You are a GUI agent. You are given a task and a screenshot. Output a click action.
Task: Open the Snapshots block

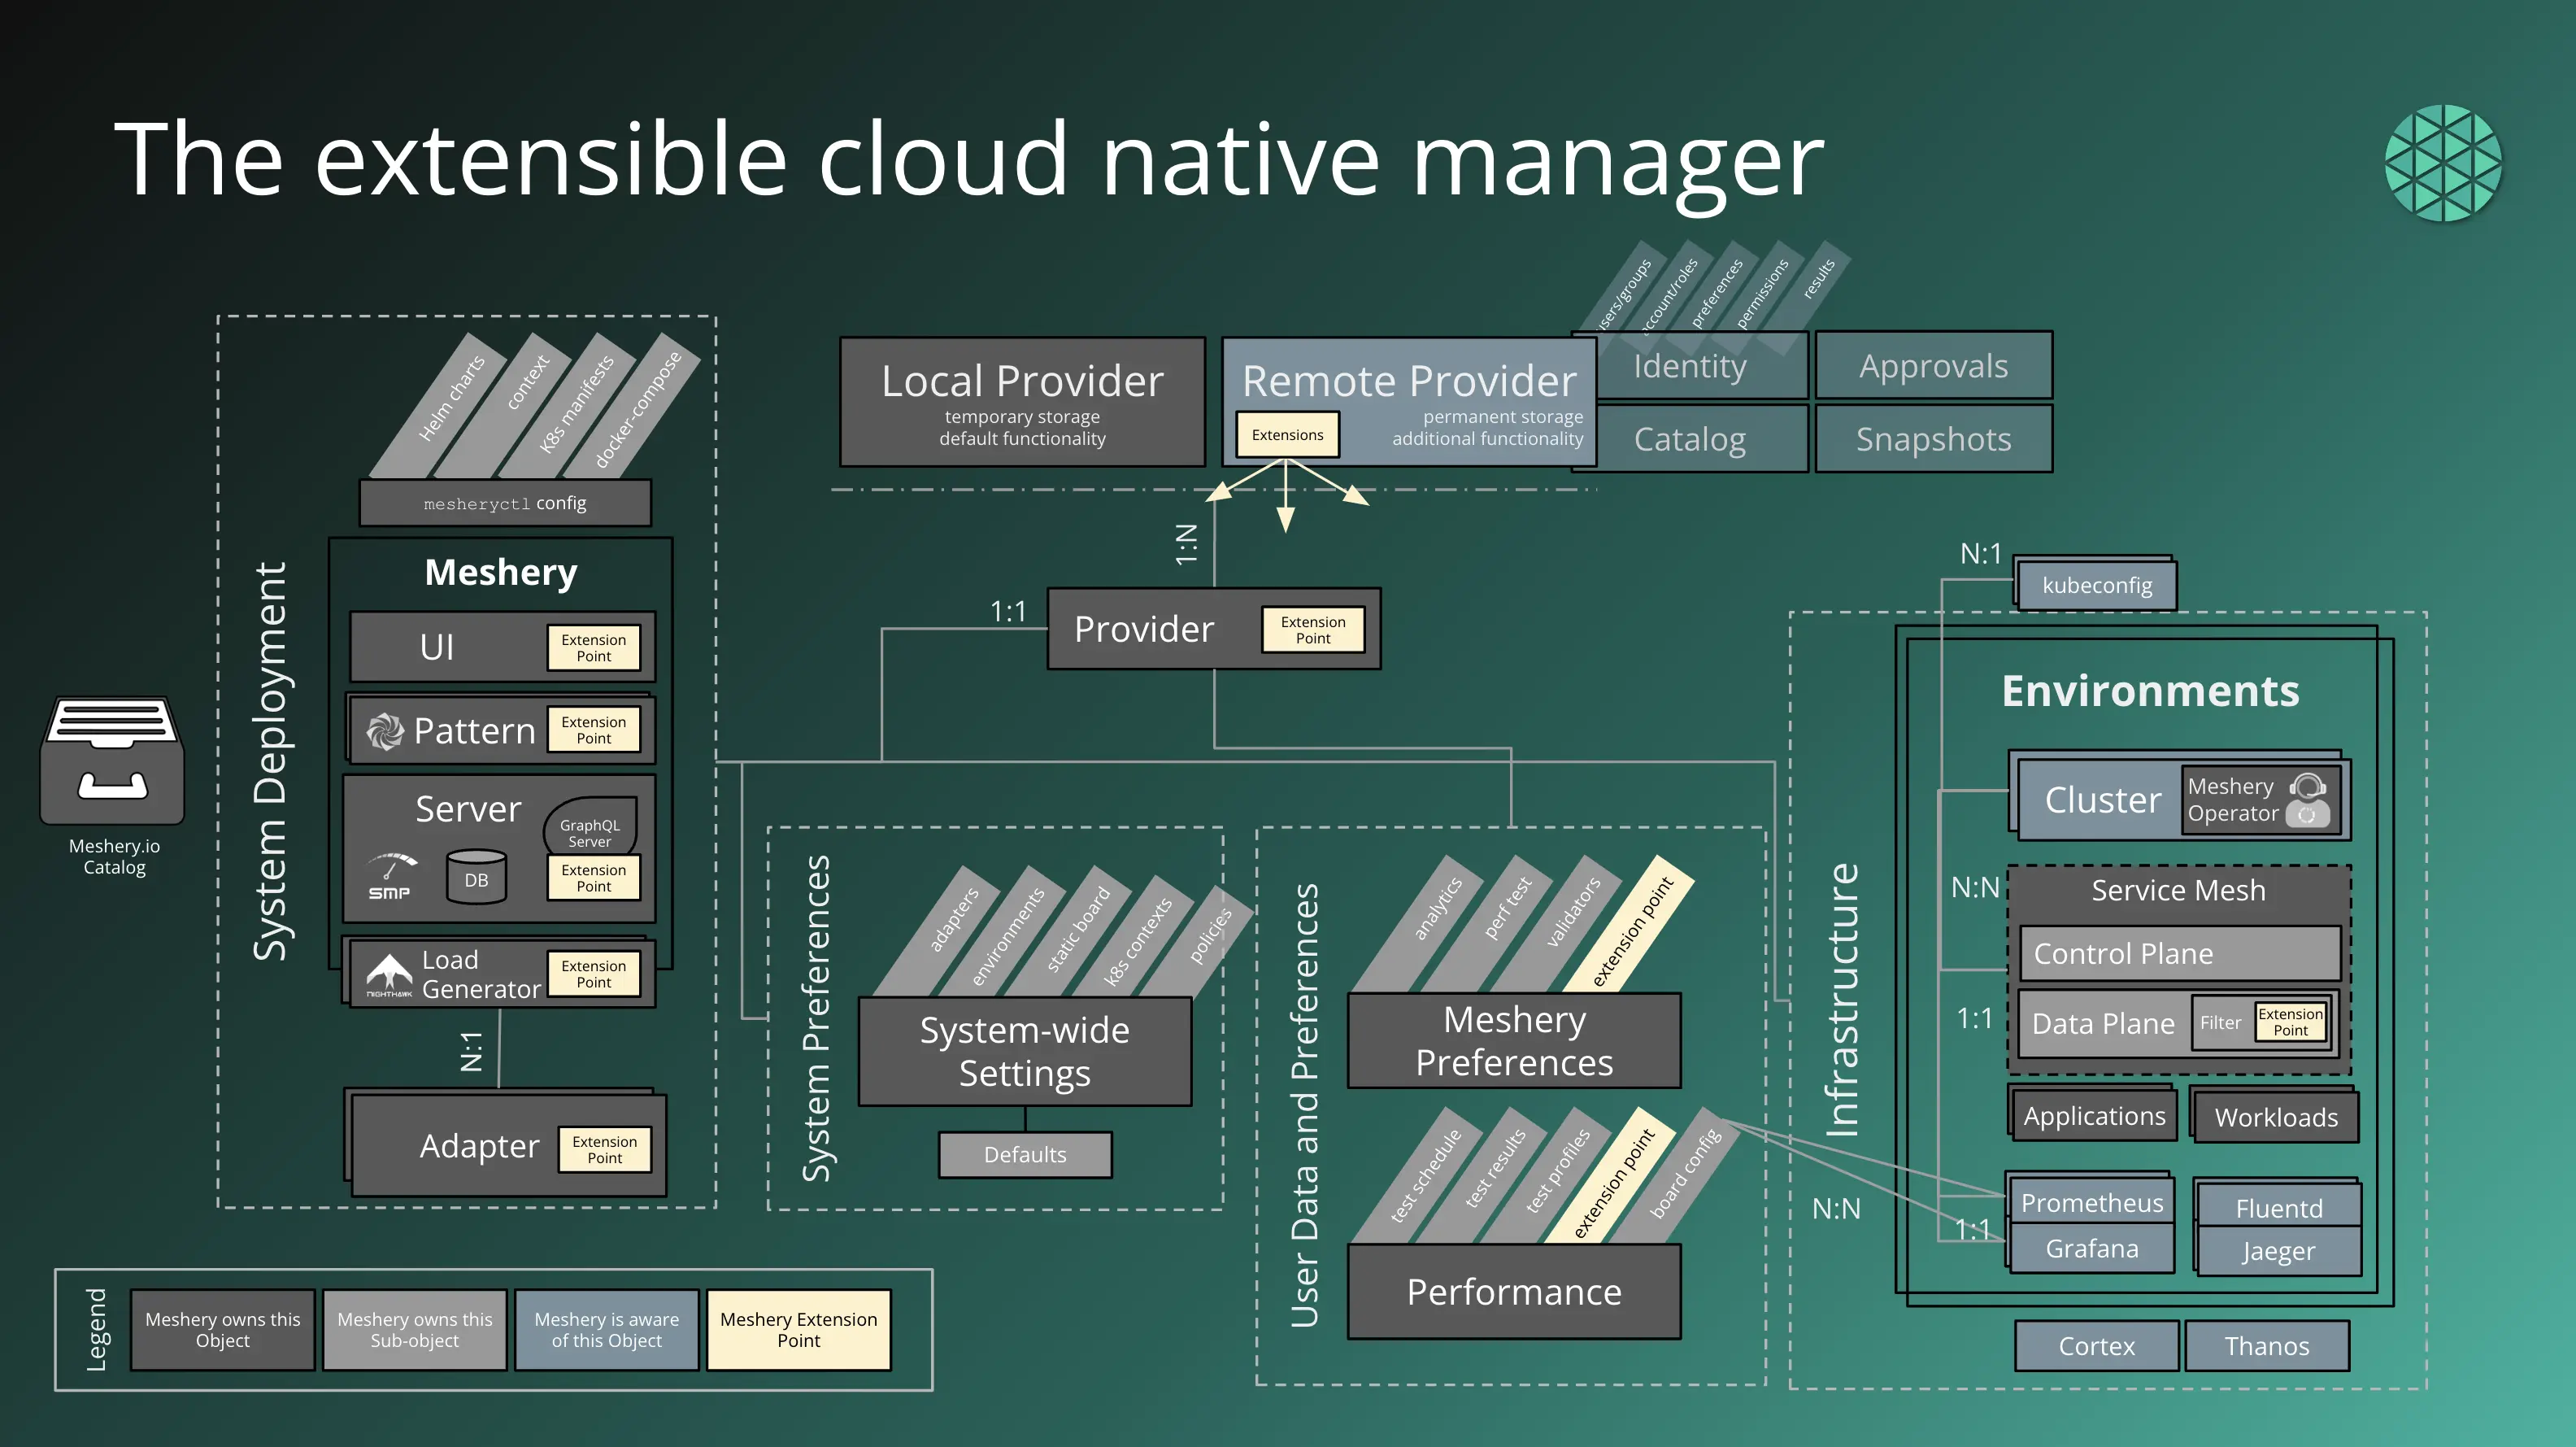coord(1933,439)
